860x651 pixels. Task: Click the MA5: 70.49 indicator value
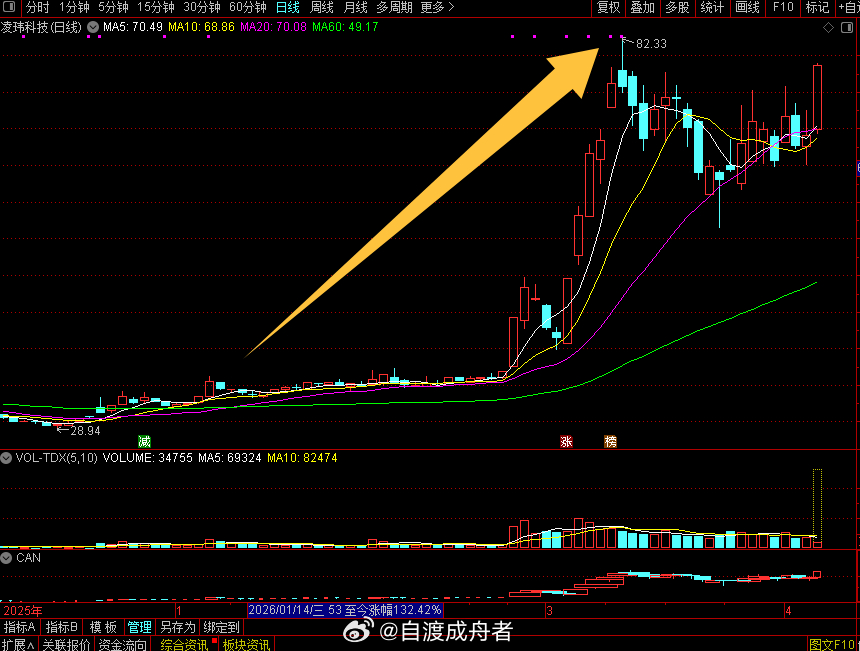tap(133, 27)
